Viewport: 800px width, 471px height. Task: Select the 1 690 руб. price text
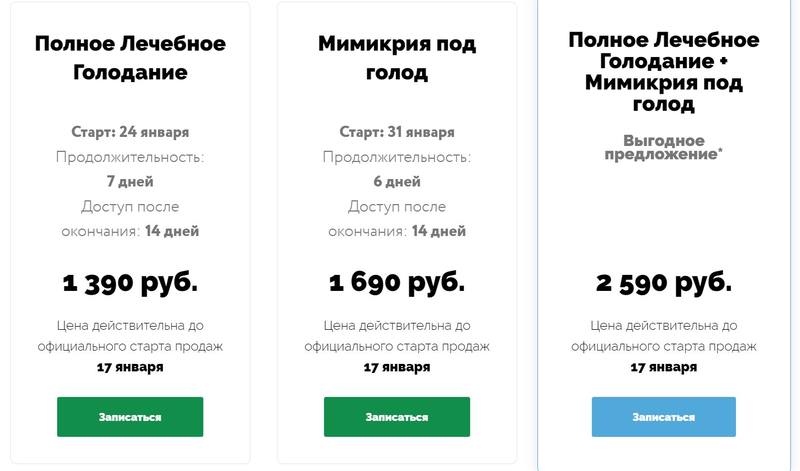point(397,283)
